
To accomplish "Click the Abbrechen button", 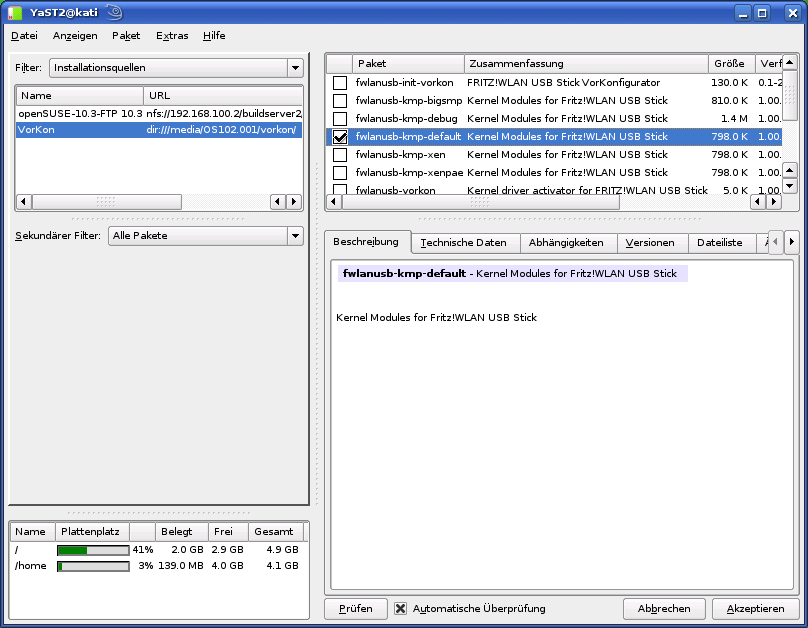I will 664,608.
